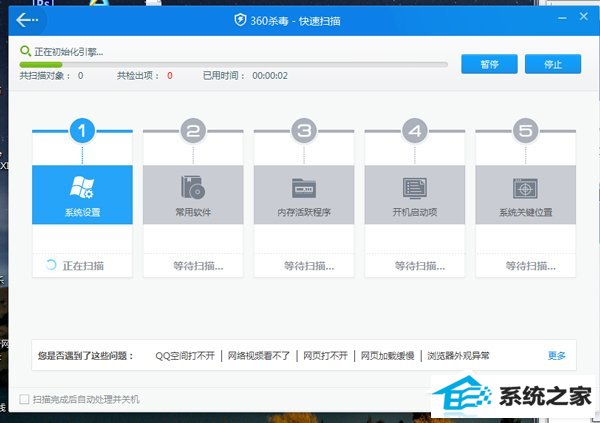The image size is (600, 423).
Task: Click the 开机启动项 label
Action: point(415,212)
